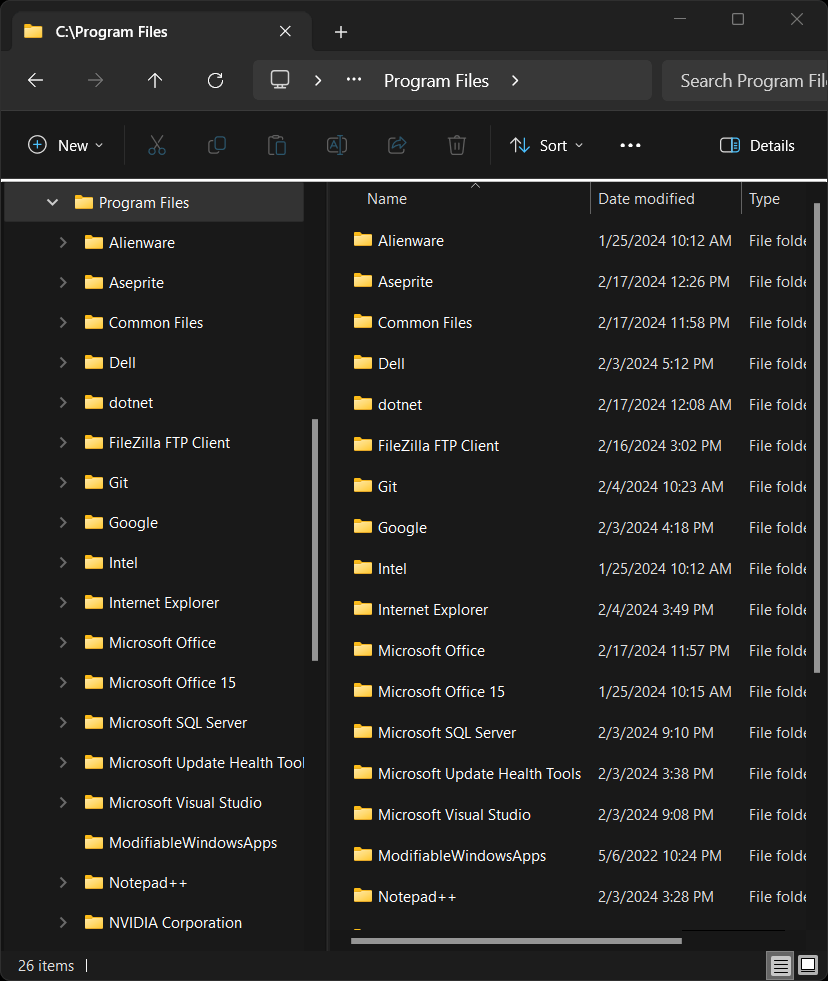
Task: Sort by the Type column header
Action: (x=764, y=198)
